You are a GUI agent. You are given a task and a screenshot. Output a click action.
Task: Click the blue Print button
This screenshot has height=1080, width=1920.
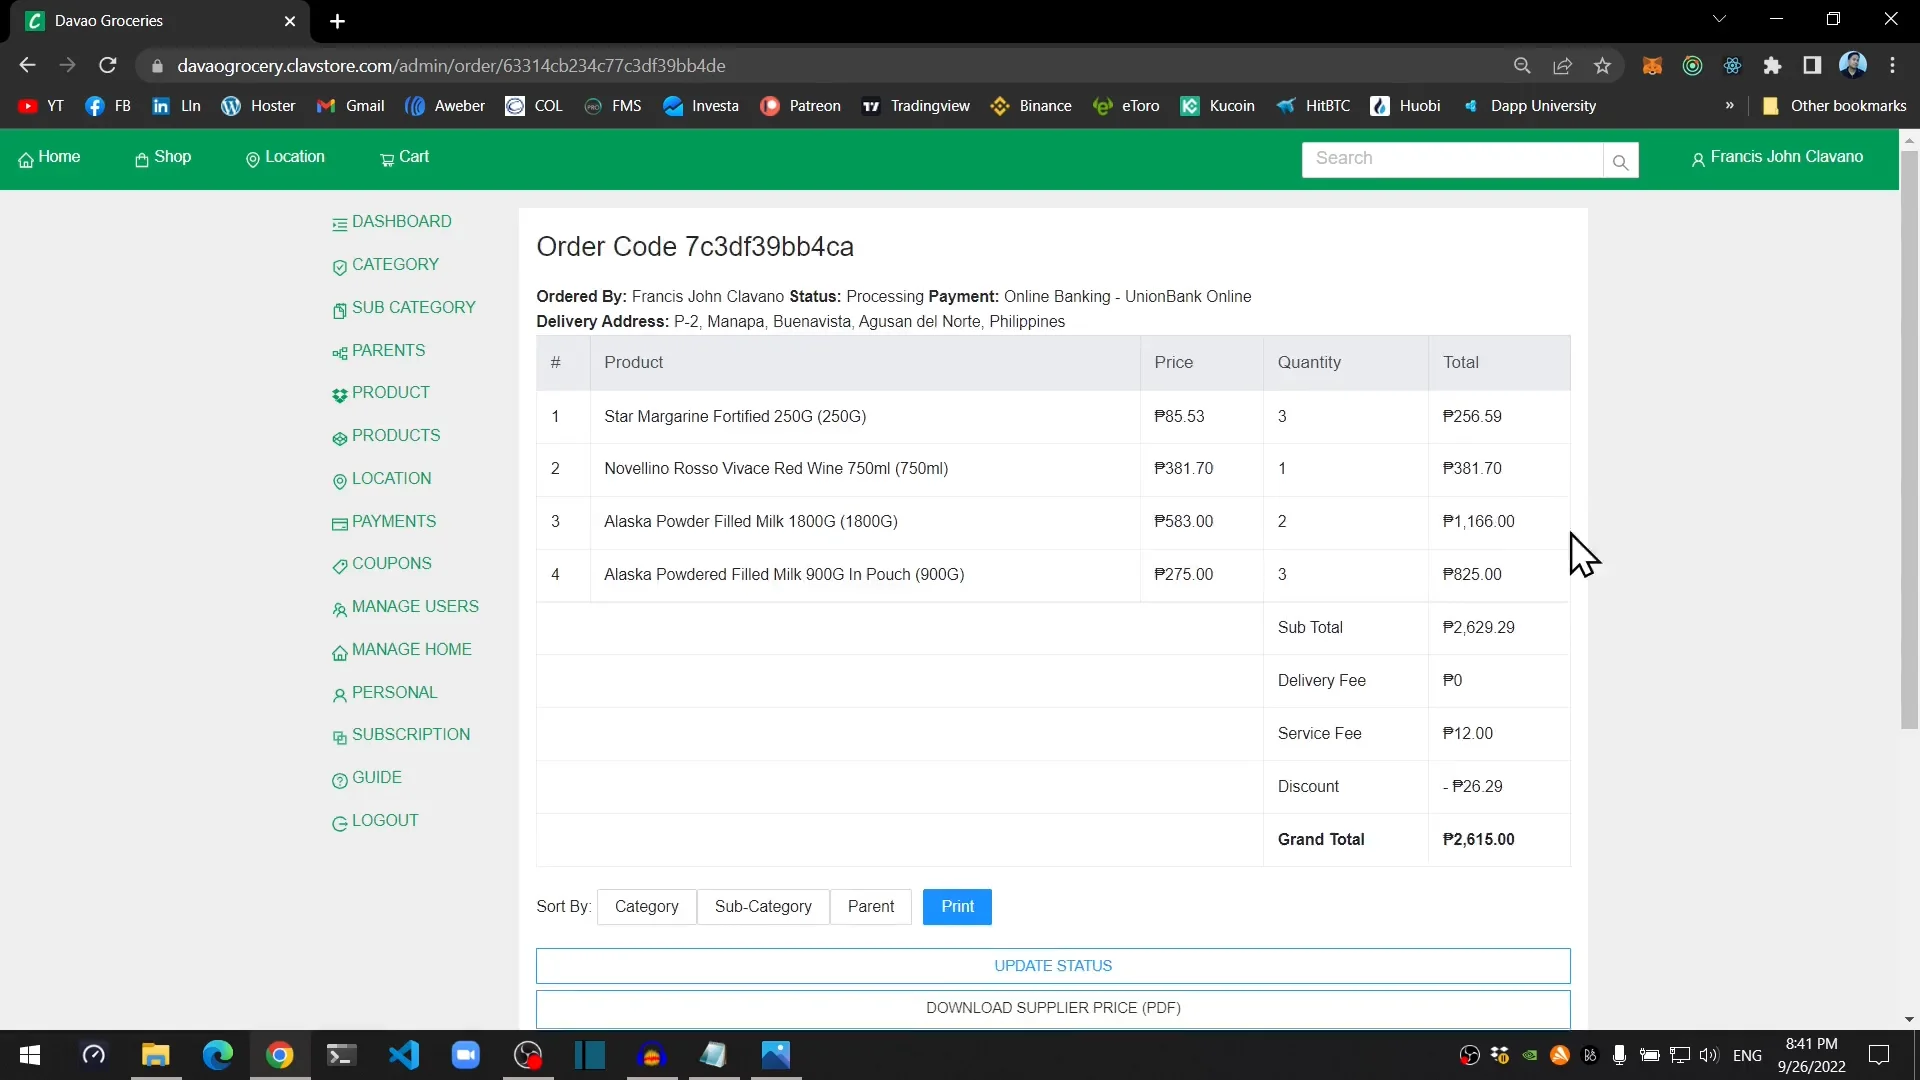pyautogui.click(x=956, y=907)
